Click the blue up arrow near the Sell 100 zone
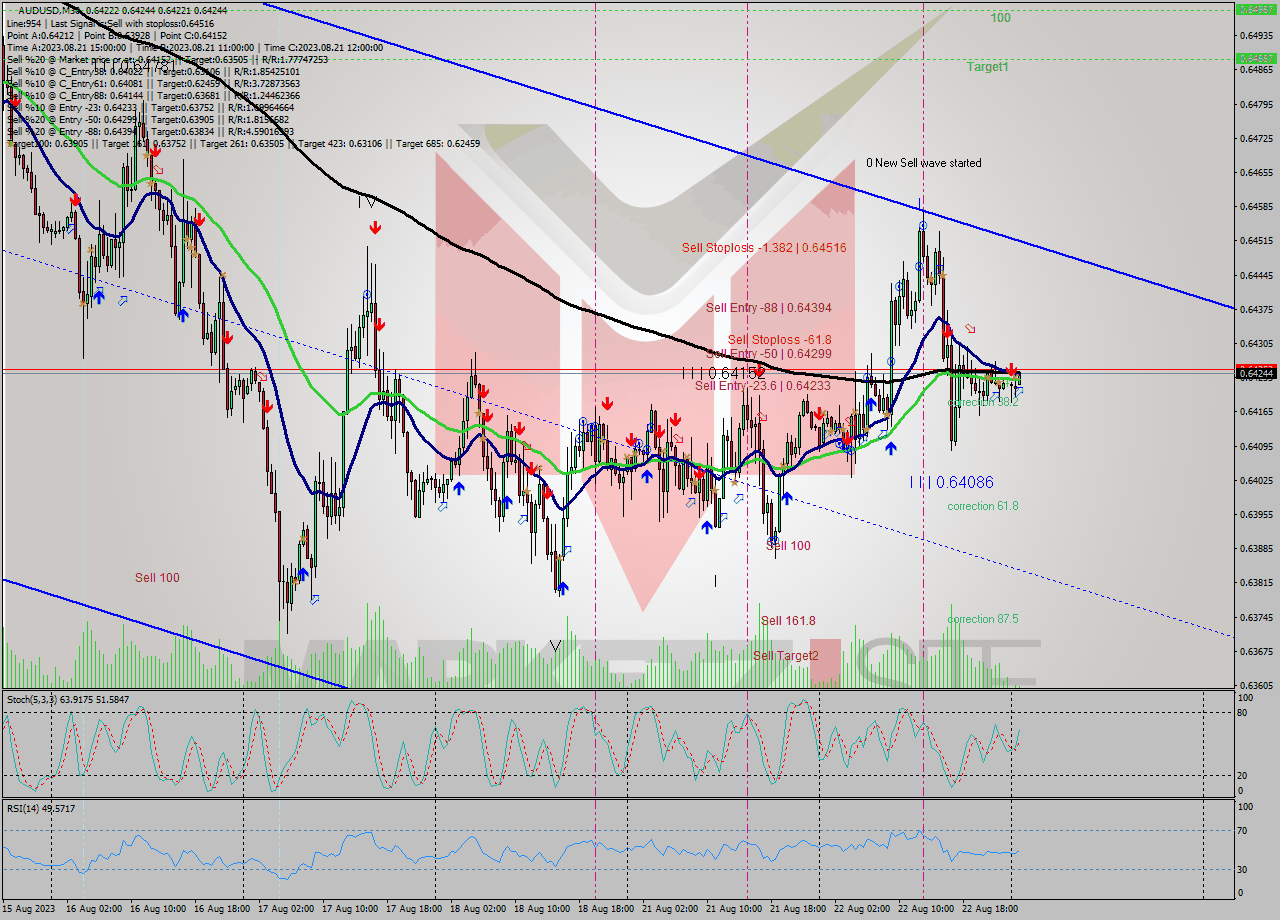Screen dimensions: 1280x920 coord(786,497)
